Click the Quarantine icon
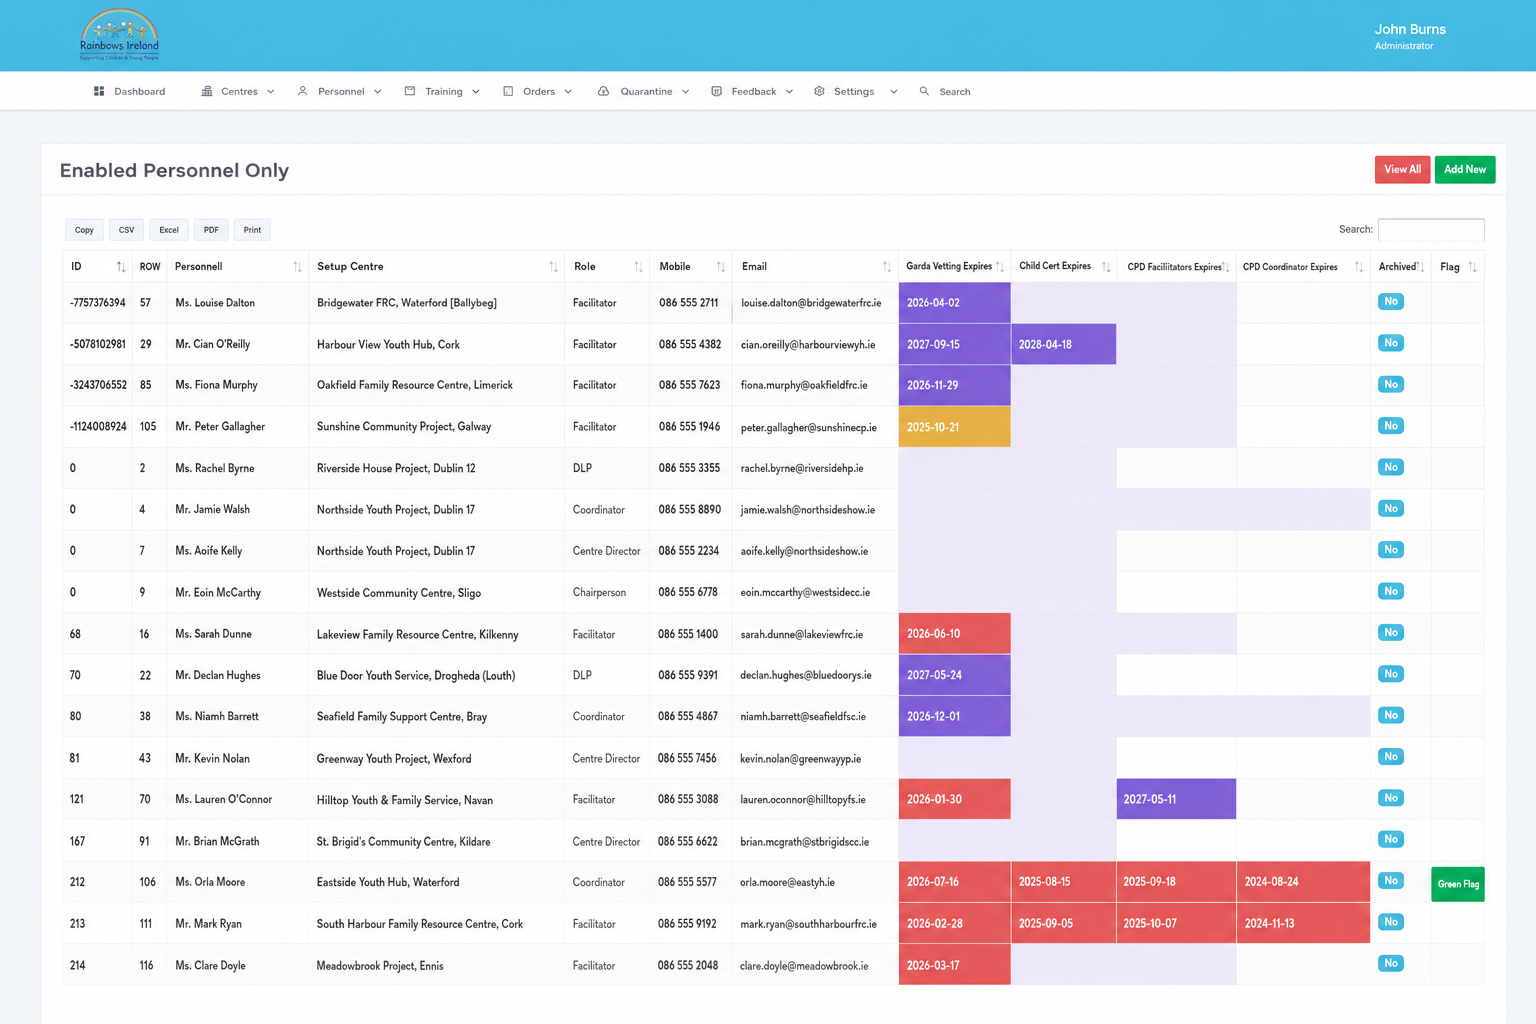The width and height of the screenshot is (1536, 1024). pyautogui.click(x=603, y=91)
